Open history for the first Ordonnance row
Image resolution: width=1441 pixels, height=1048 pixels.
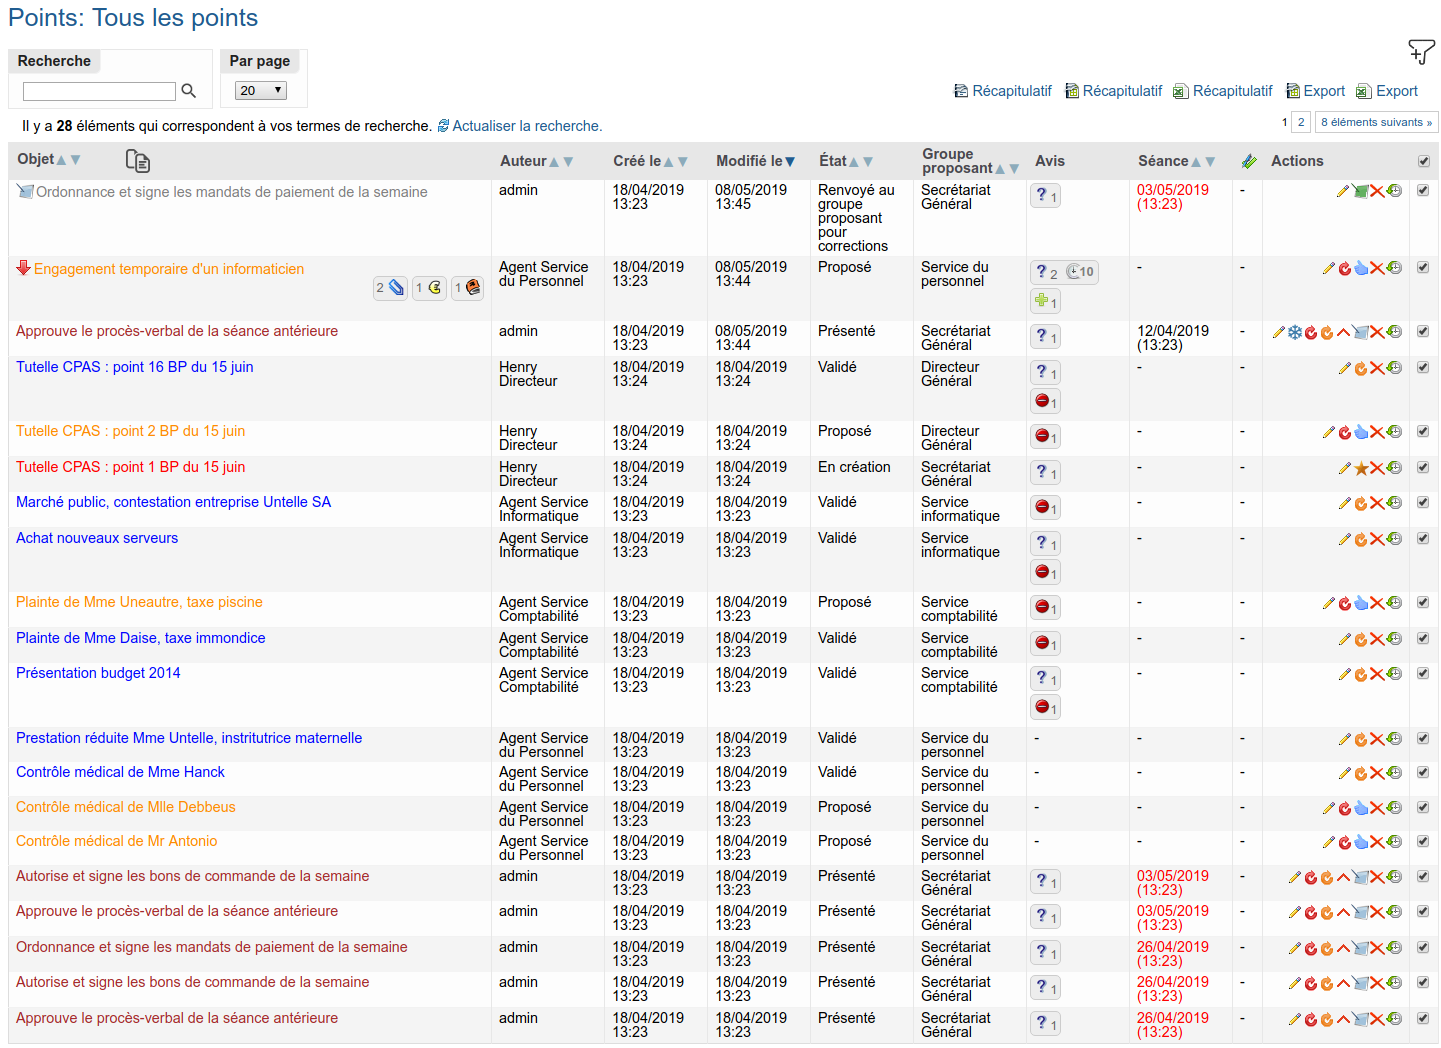(1394, 190)
